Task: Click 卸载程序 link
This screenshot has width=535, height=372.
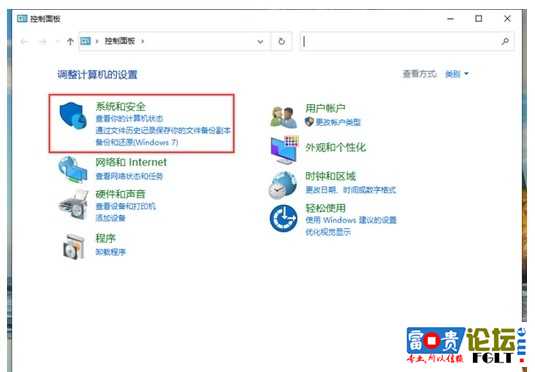Action: 111,252
